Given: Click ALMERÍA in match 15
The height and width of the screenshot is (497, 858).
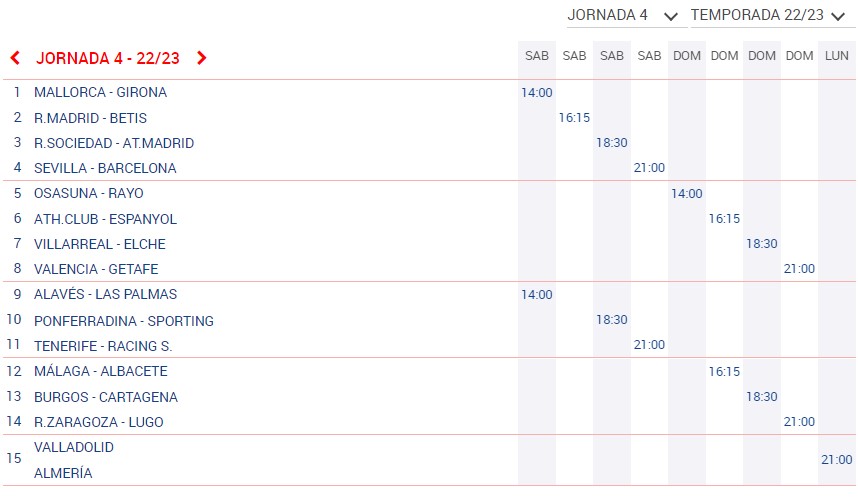Looking at the screenshot, I should 63,473.
